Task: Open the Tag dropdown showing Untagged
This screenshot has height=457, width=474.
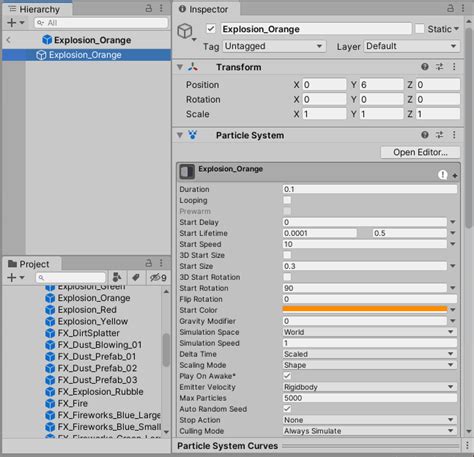Action: 275,46
